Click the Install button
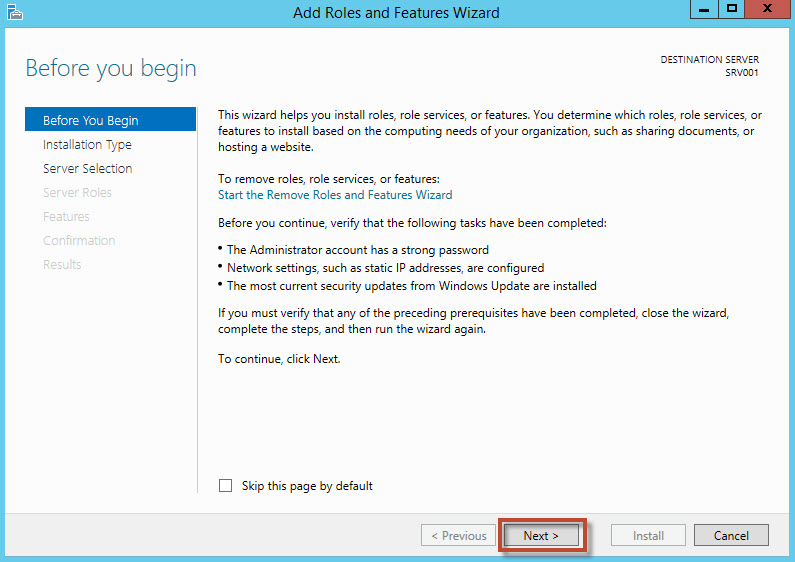Screen dimensions: 795x562 pos(648,536)
